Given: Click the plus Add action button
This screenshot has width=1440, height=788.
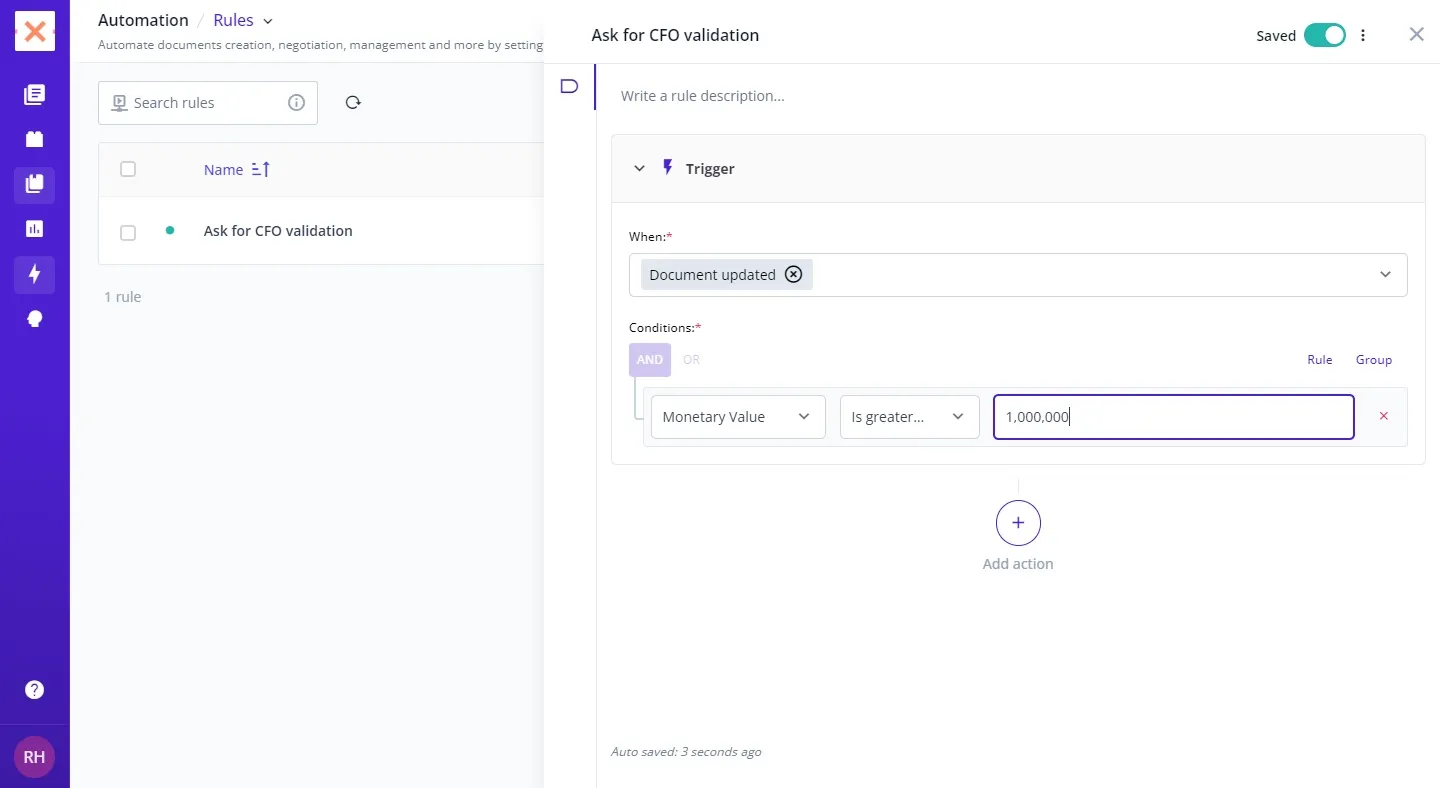Looking at the screenshot, I should click(1018, 523).
